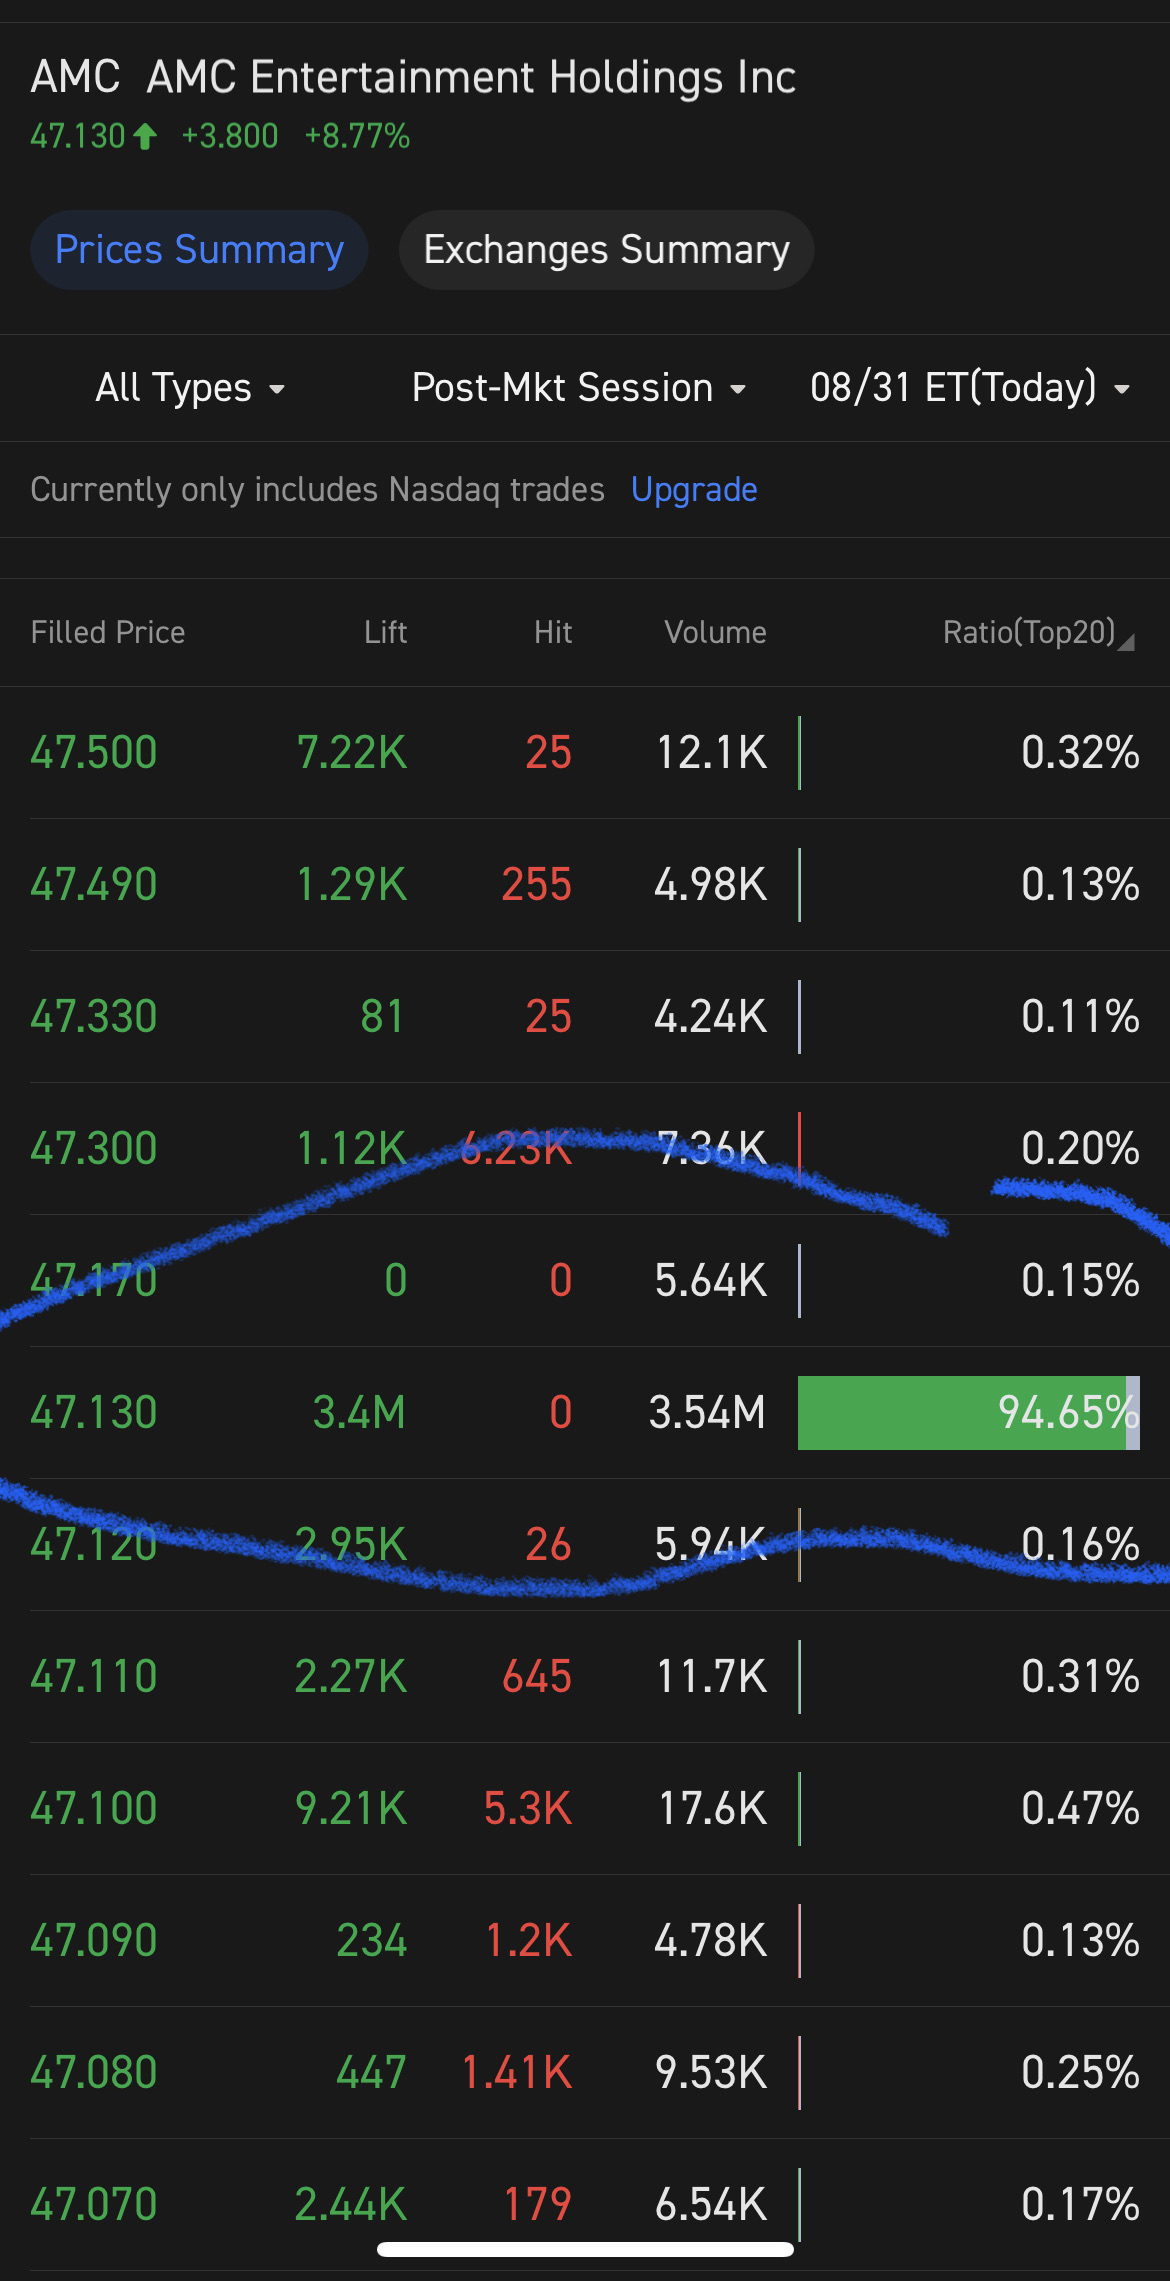
Task: Change the Post-Mkt Session dropdown
Action: pos(579,388)
